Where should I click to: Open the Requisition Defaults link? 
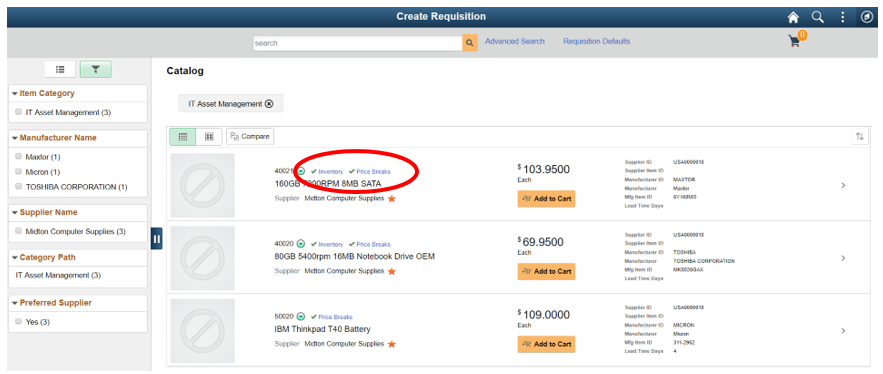click(x=596, y=41)
